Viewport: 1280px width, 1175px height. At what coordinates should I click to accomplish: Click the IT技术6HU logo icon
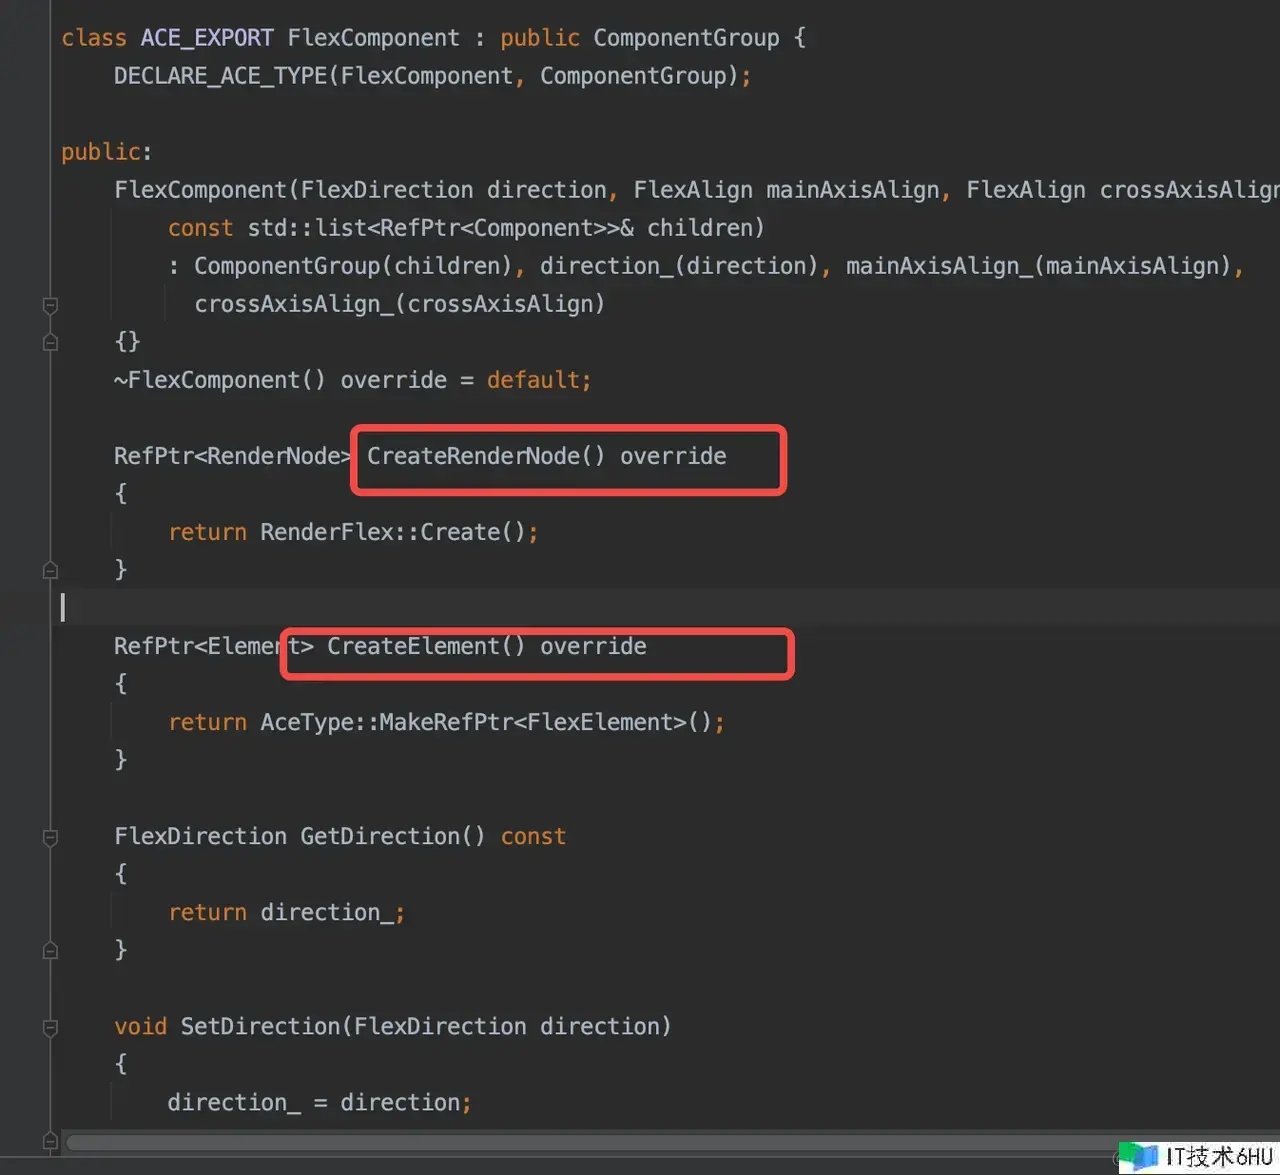(1138, 1157)
